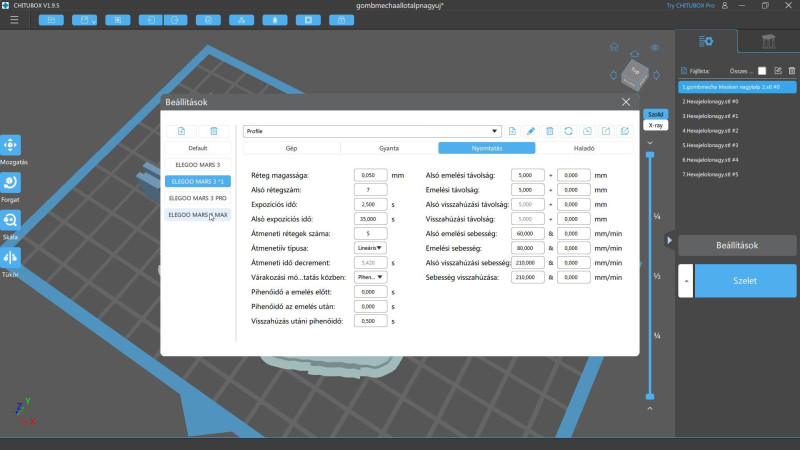Image resolution: width=800 pixels, height=450 pixels.
Task: Select the ELEGOO MARS 3 printer
Action: (197, 165)
